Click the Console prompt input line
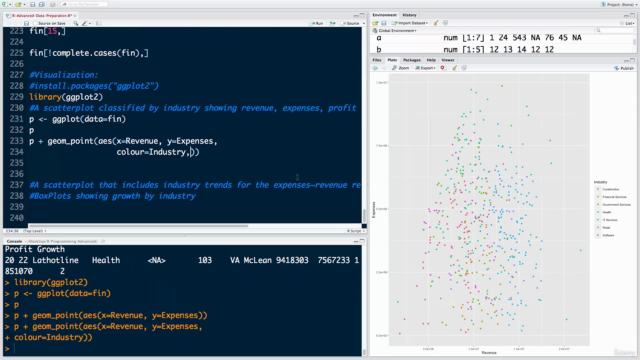Screen dimensions: 640x360 [x=183, y=349]
